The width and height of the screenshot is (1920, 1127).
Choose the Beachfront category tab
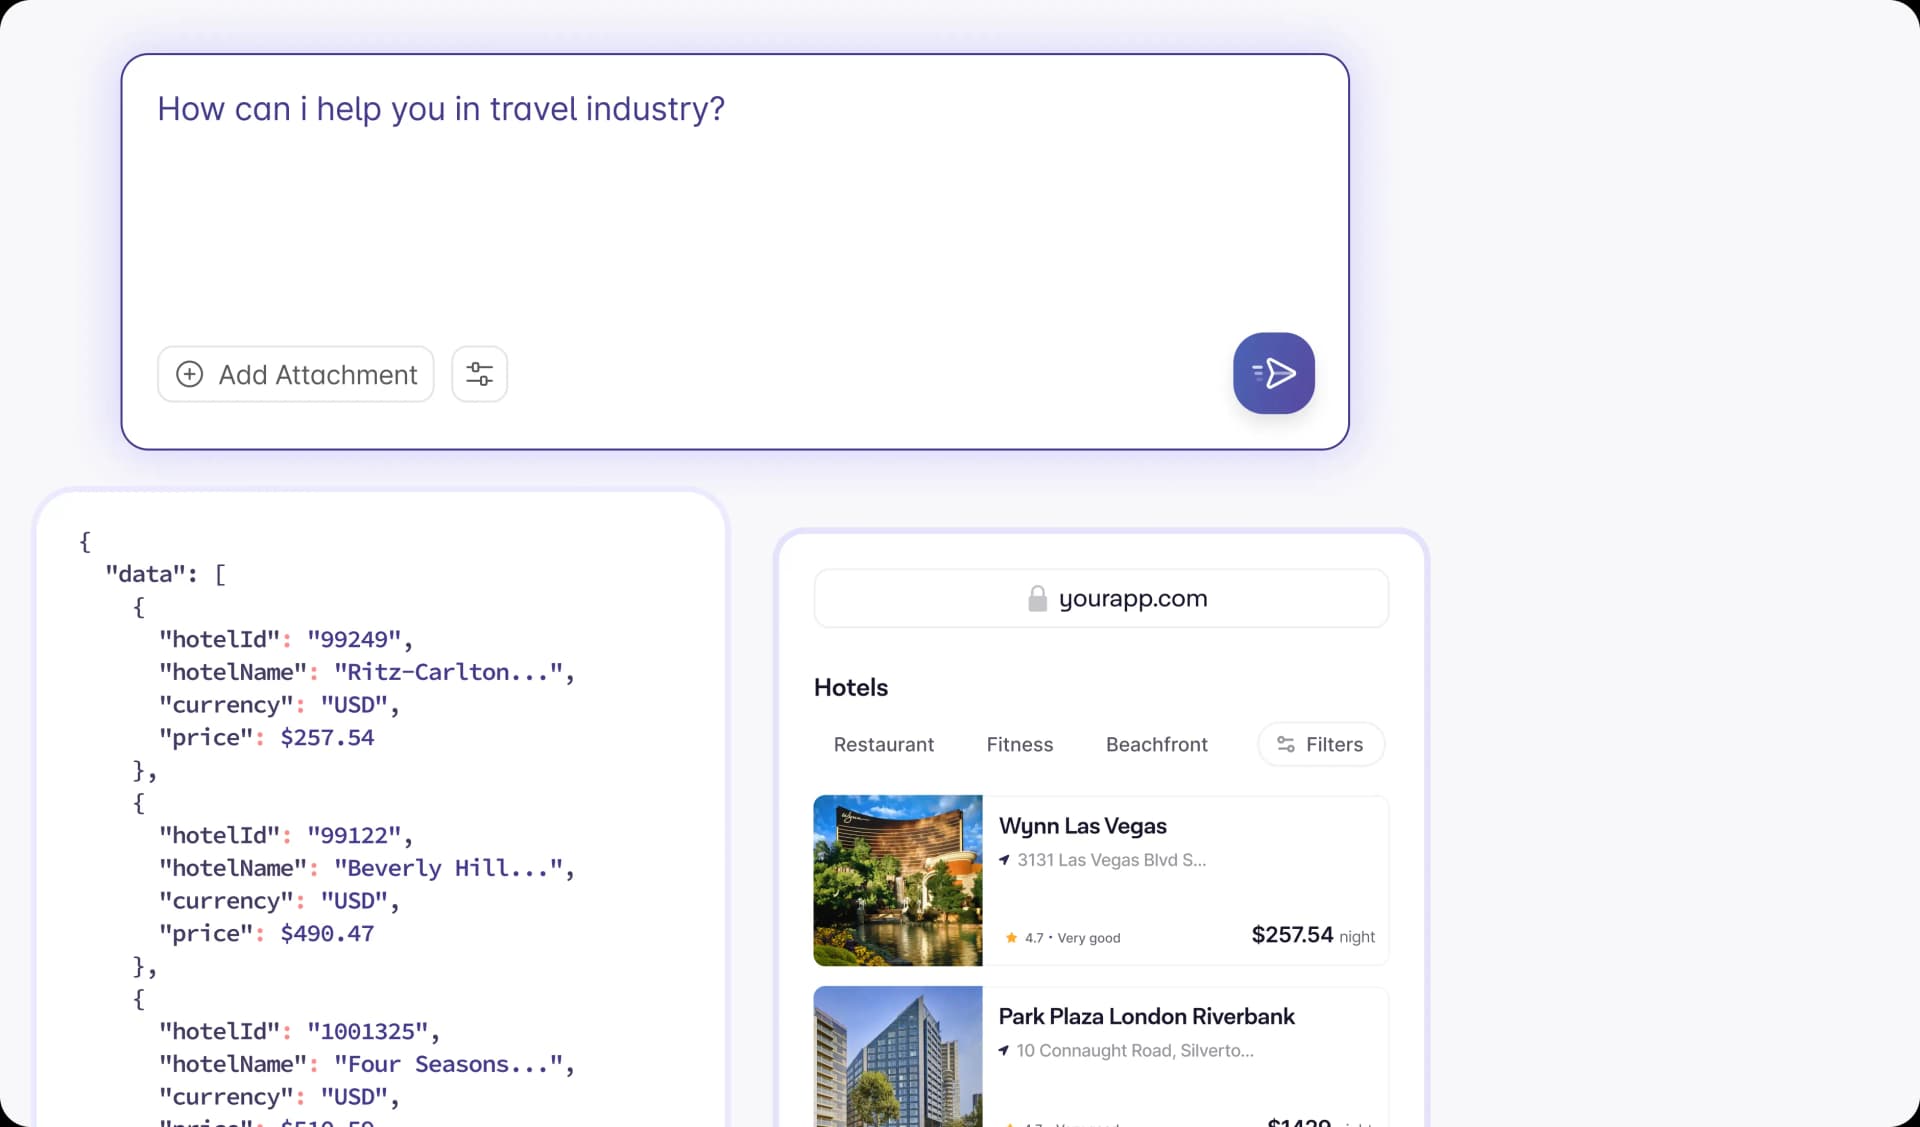(1156, 744)
